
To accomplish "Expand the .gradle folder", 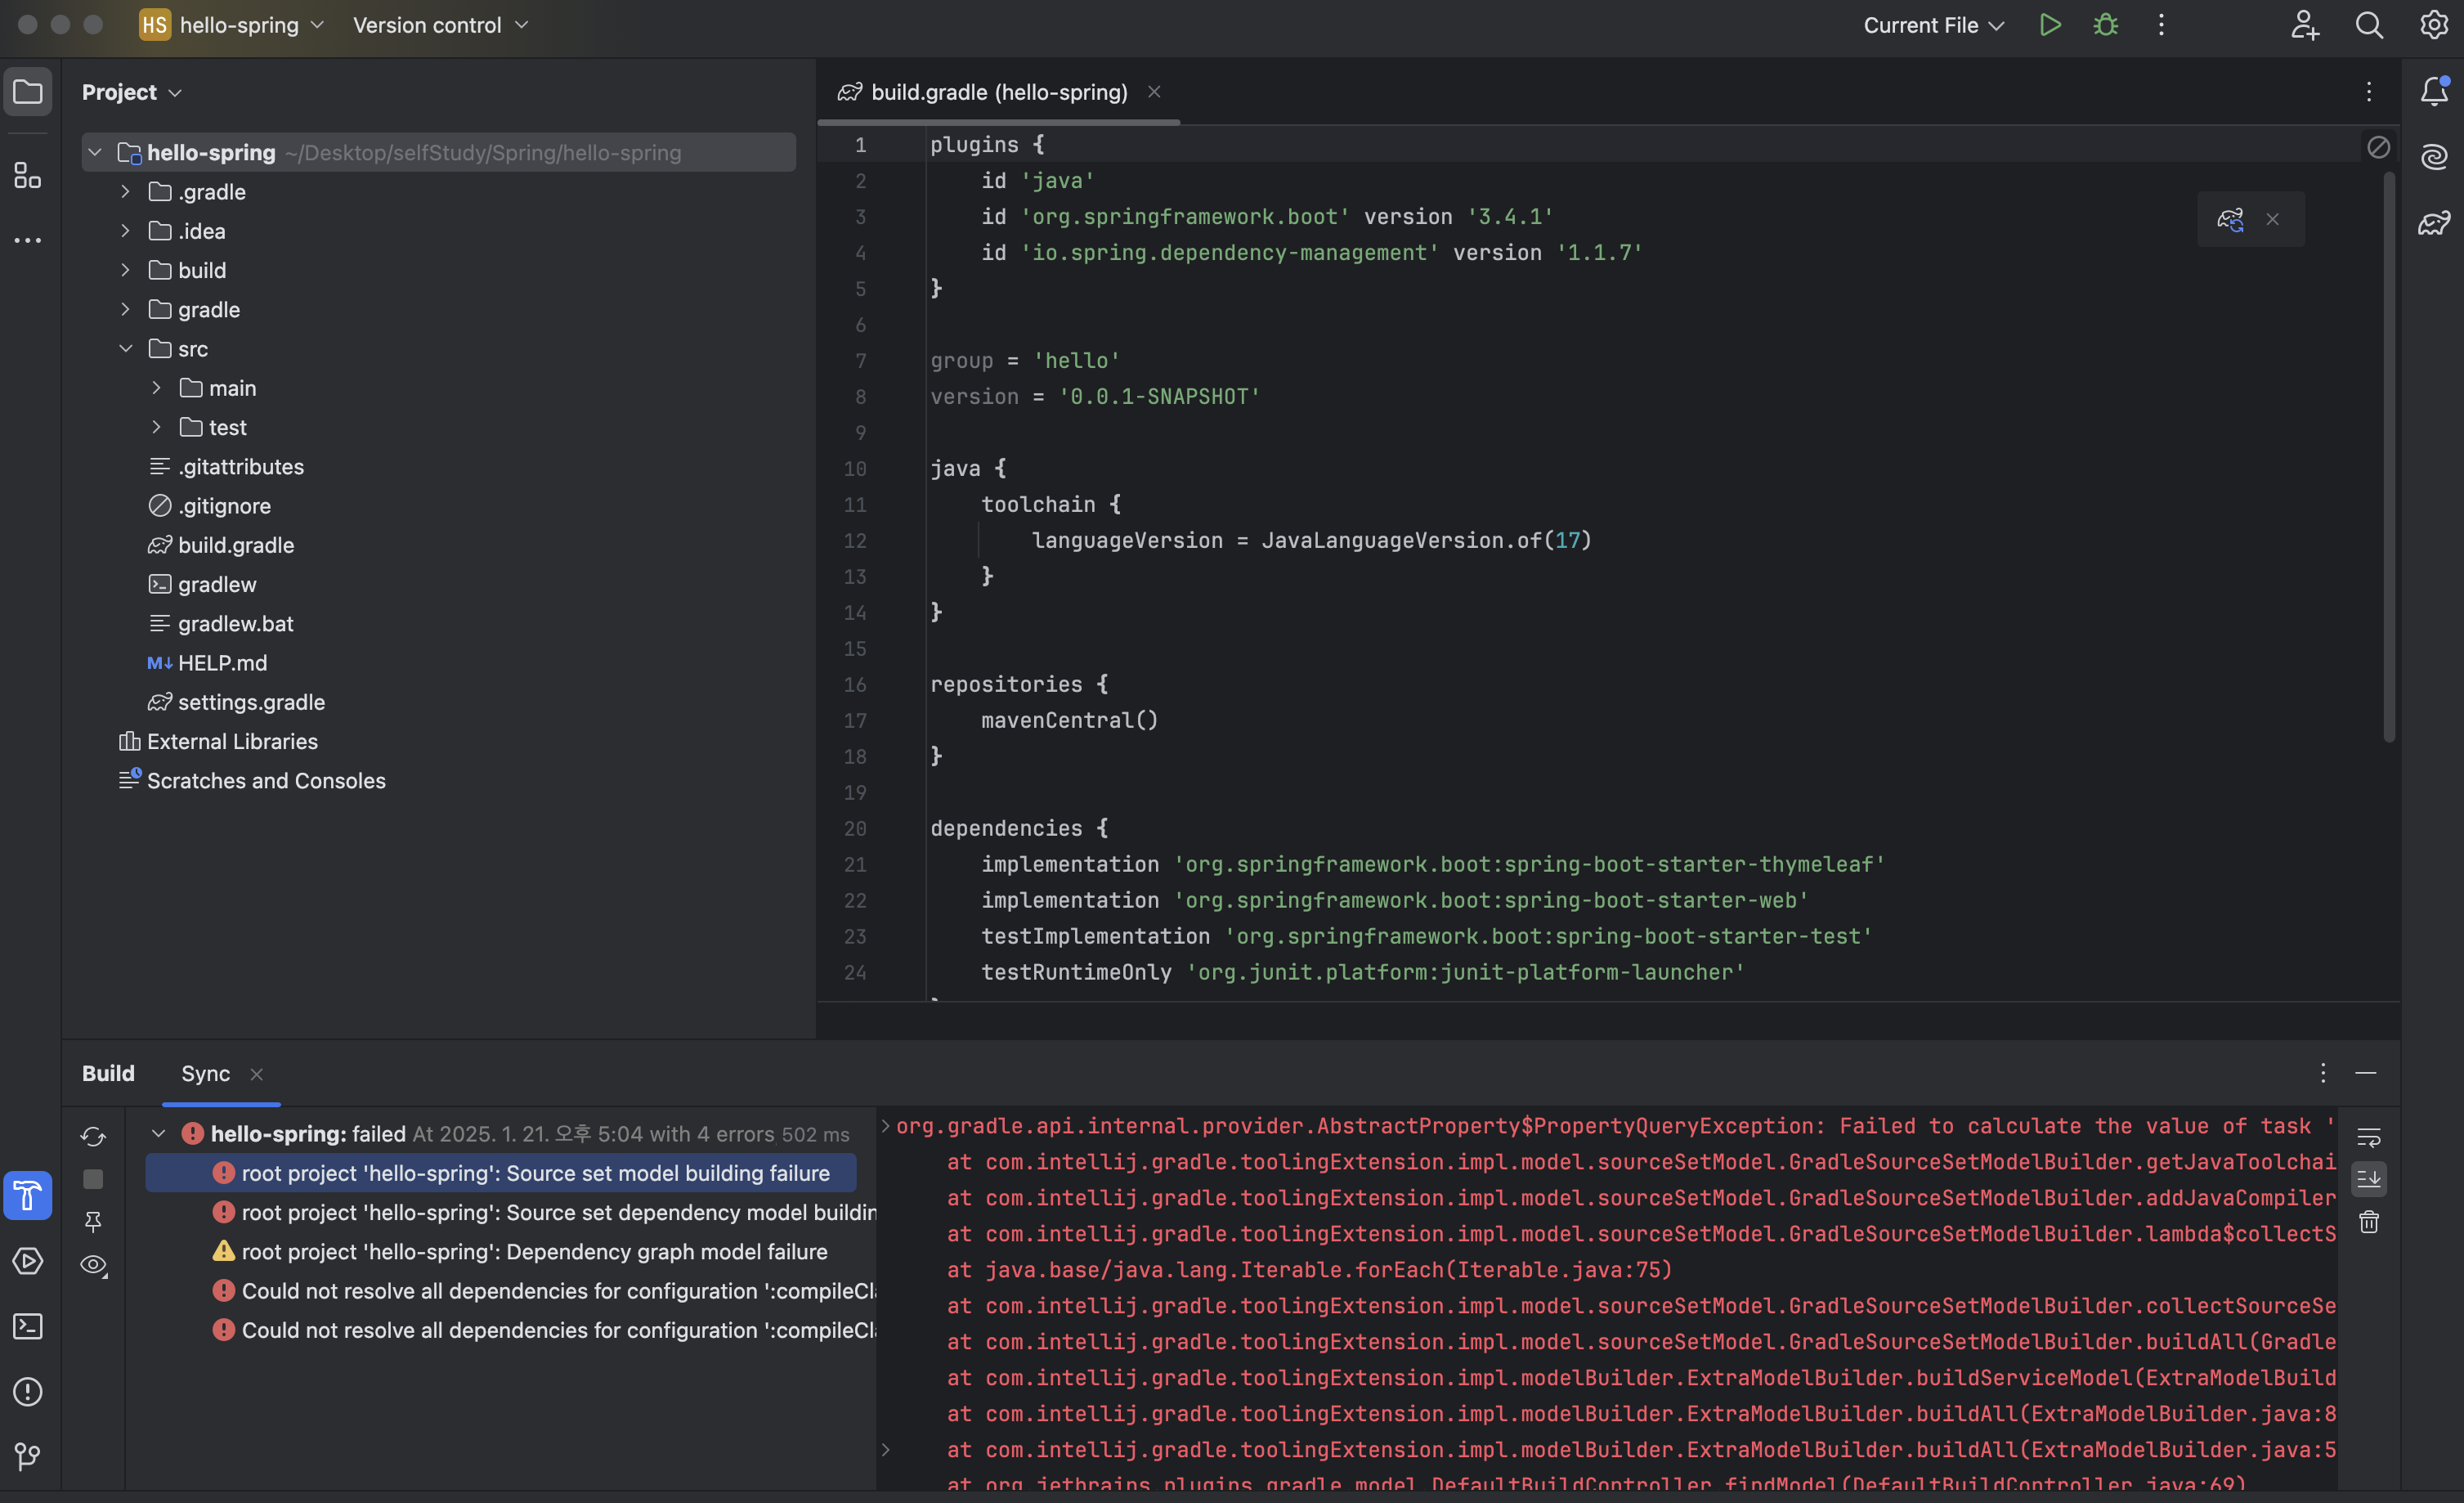I will coord(126,191).
